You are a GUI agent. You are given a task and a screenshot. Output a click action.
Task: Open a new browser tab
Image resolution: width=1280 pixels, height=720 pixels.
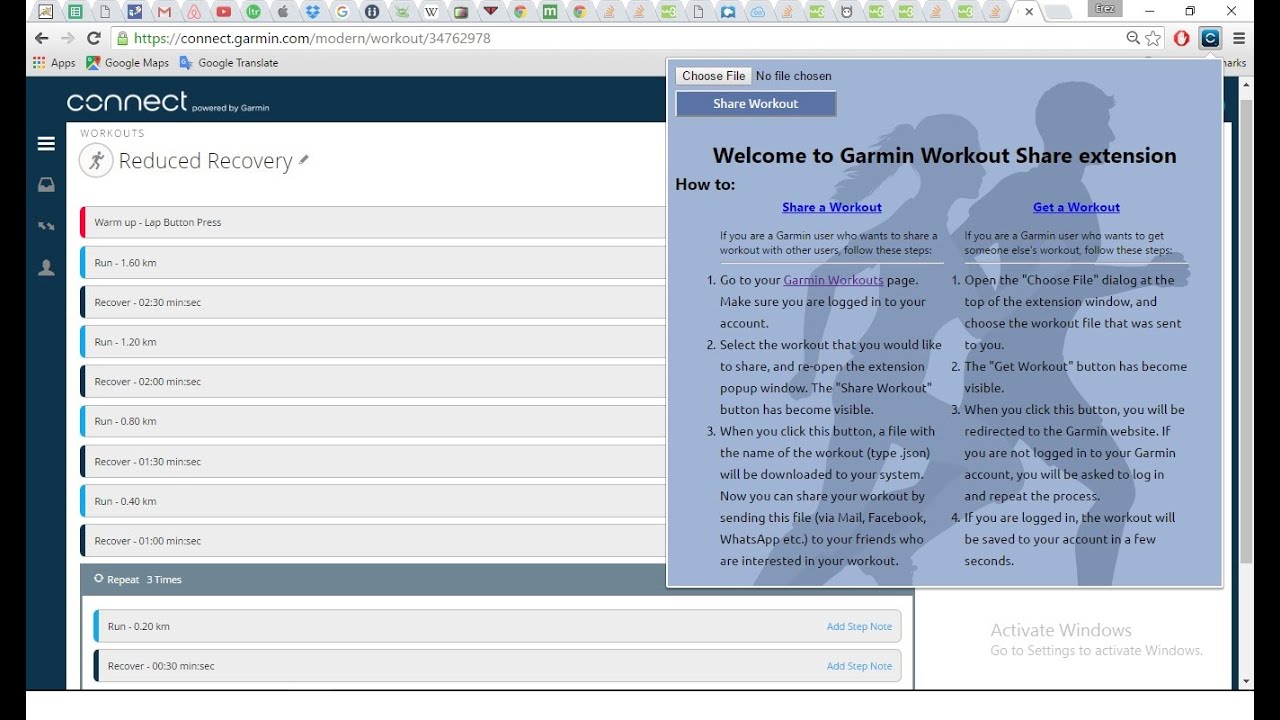pos(1058,12)
